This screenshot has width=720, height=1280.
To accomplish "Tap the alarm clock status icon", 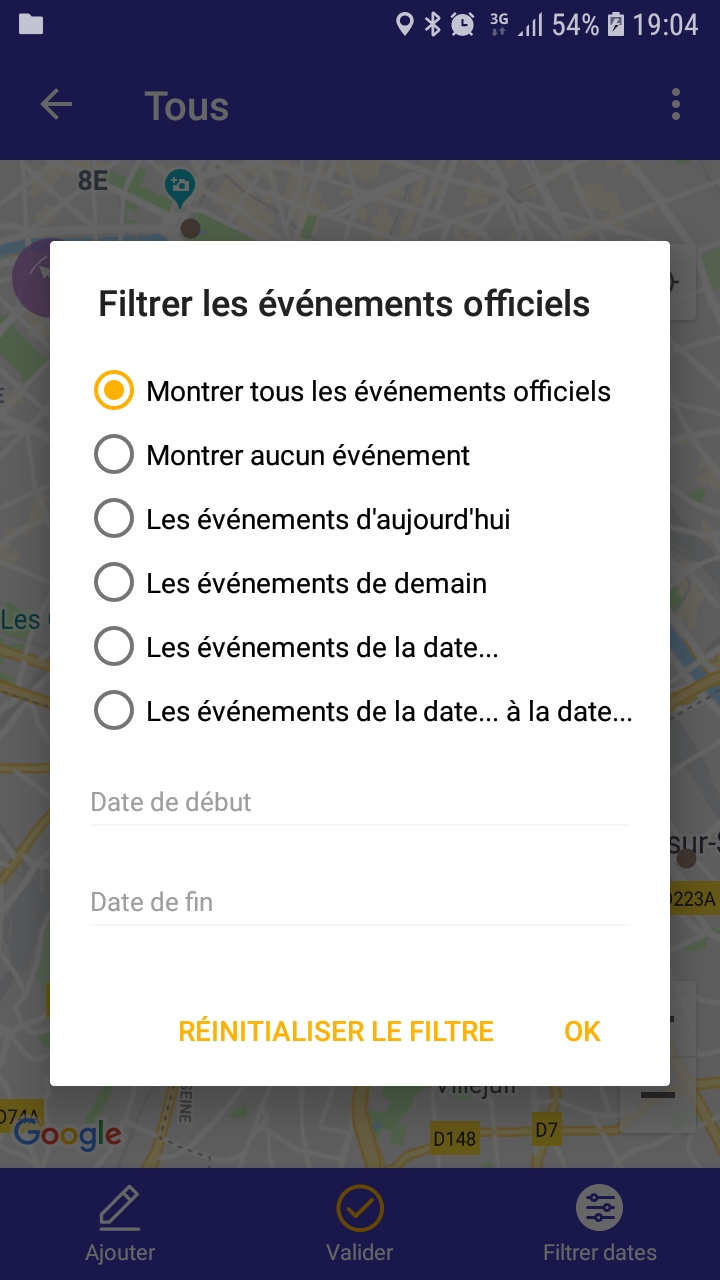I will [462, 24].
